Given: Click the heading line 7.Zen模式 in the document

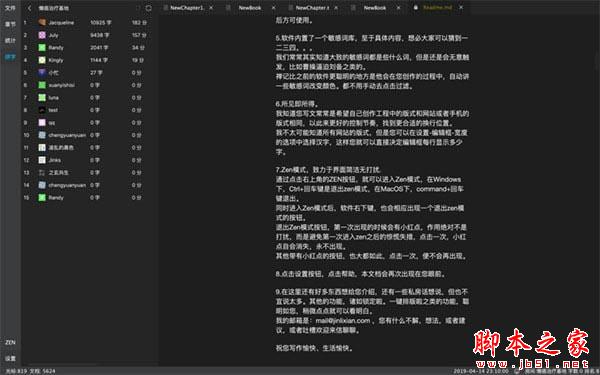Looking at the screenshot, I should coord(328,170).
